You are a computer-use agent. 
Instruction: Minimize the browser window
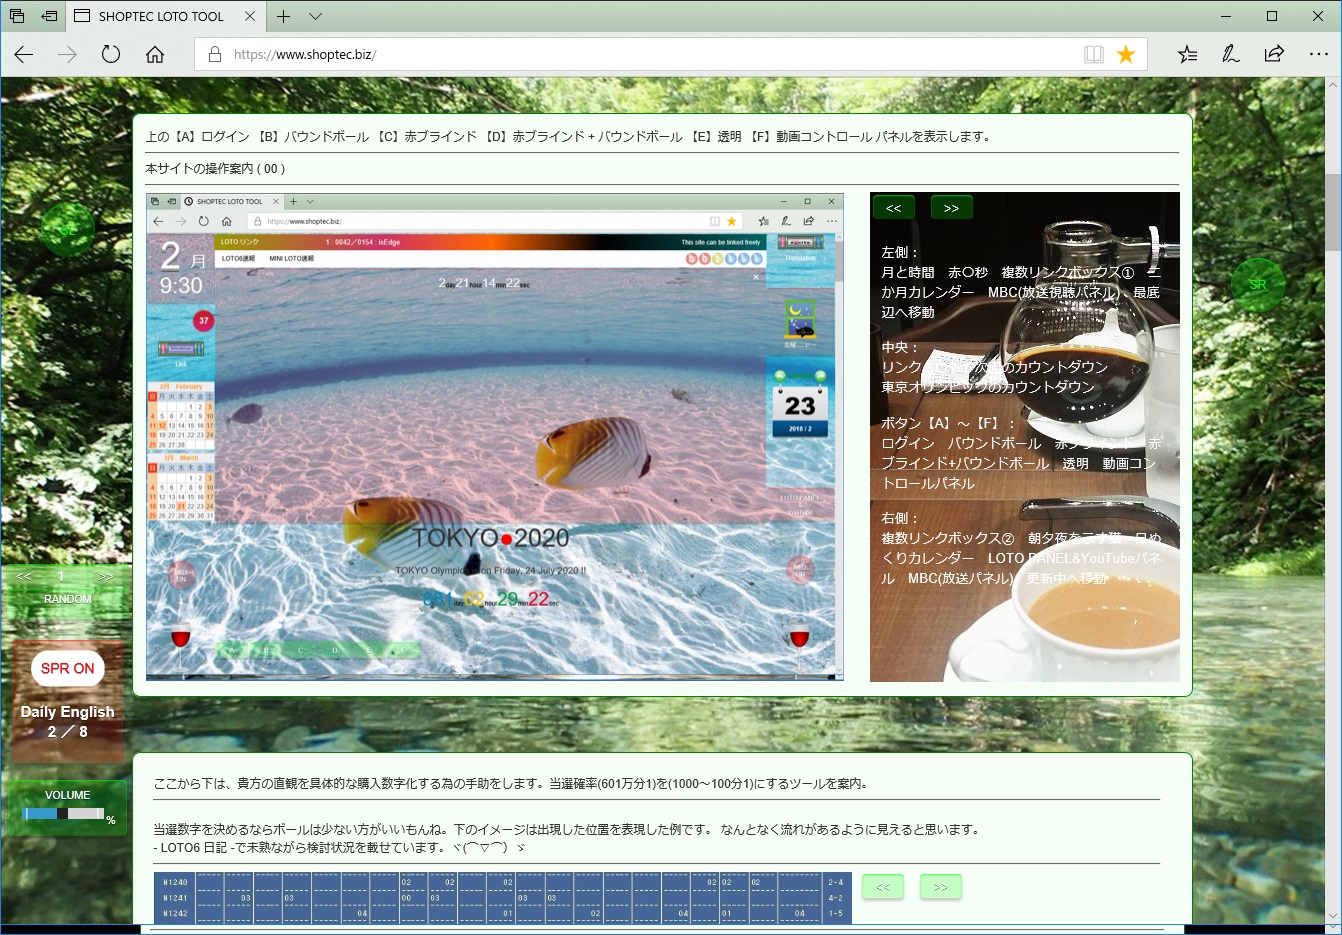[1227, 16]
